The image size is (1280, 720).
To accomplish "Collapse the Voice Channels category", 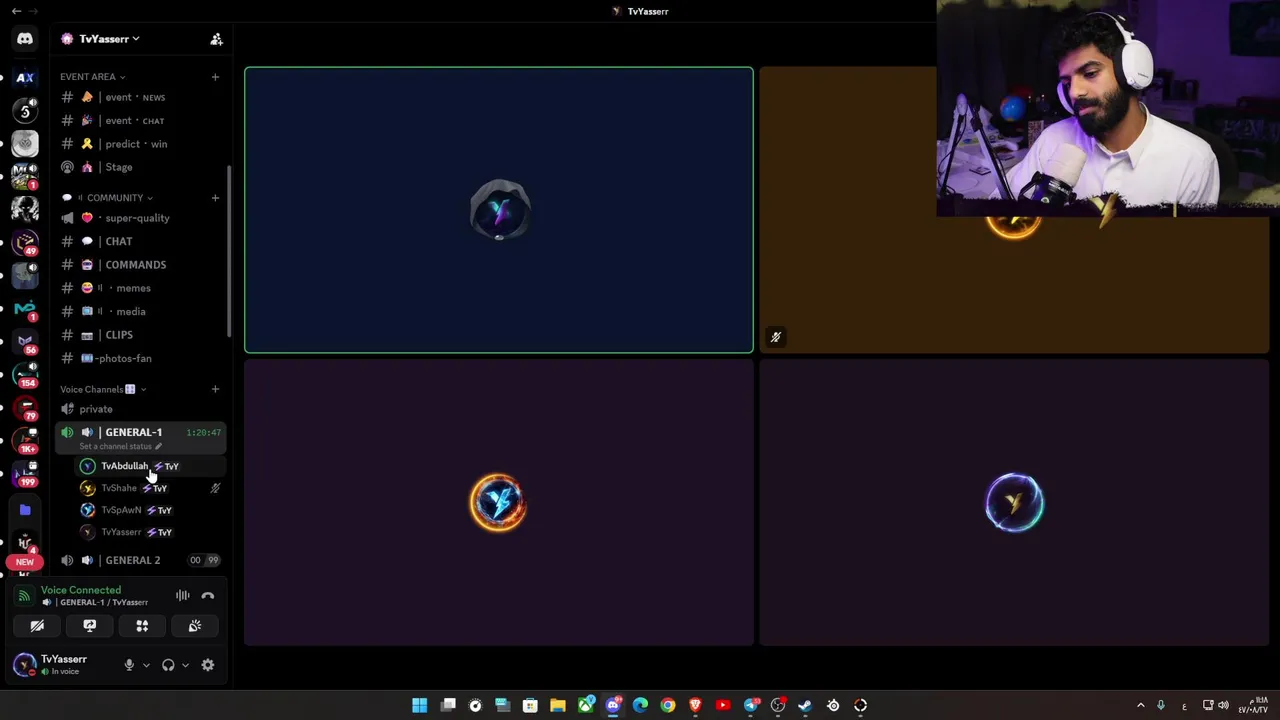I will tap(103, 389).
